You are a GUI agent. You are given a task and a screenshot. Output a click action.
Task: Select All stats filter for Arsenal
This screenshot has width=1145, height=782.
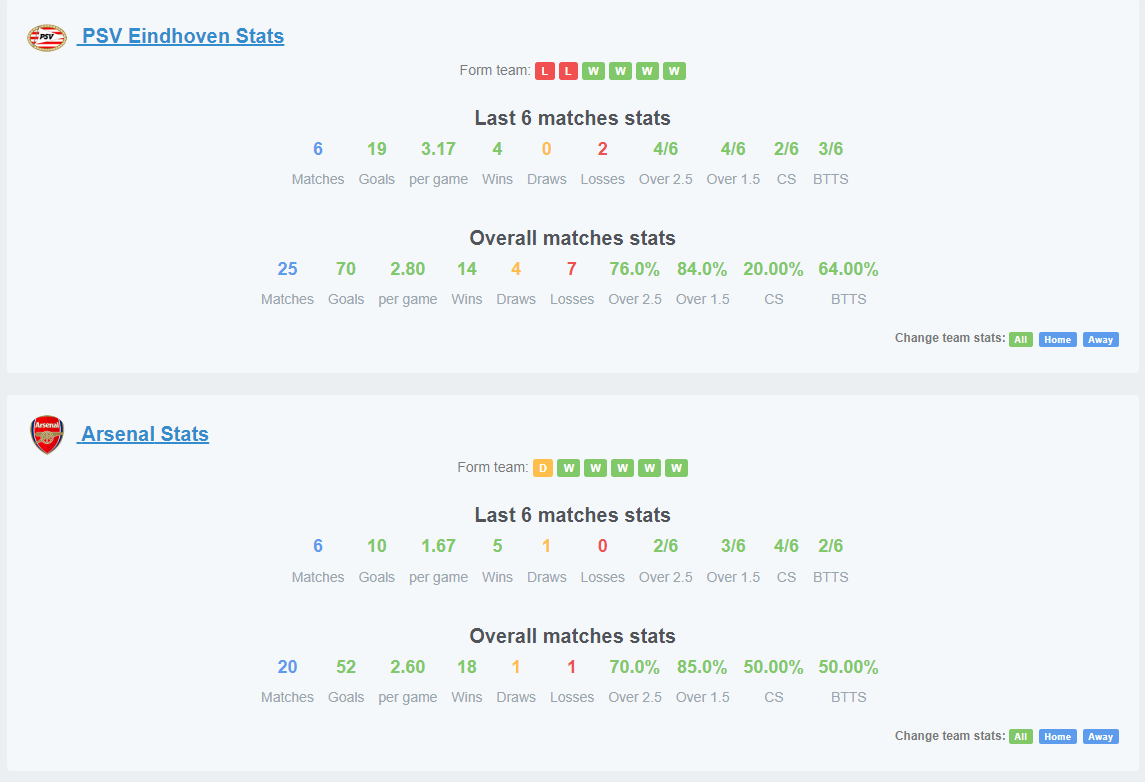tap(1021, 737)
